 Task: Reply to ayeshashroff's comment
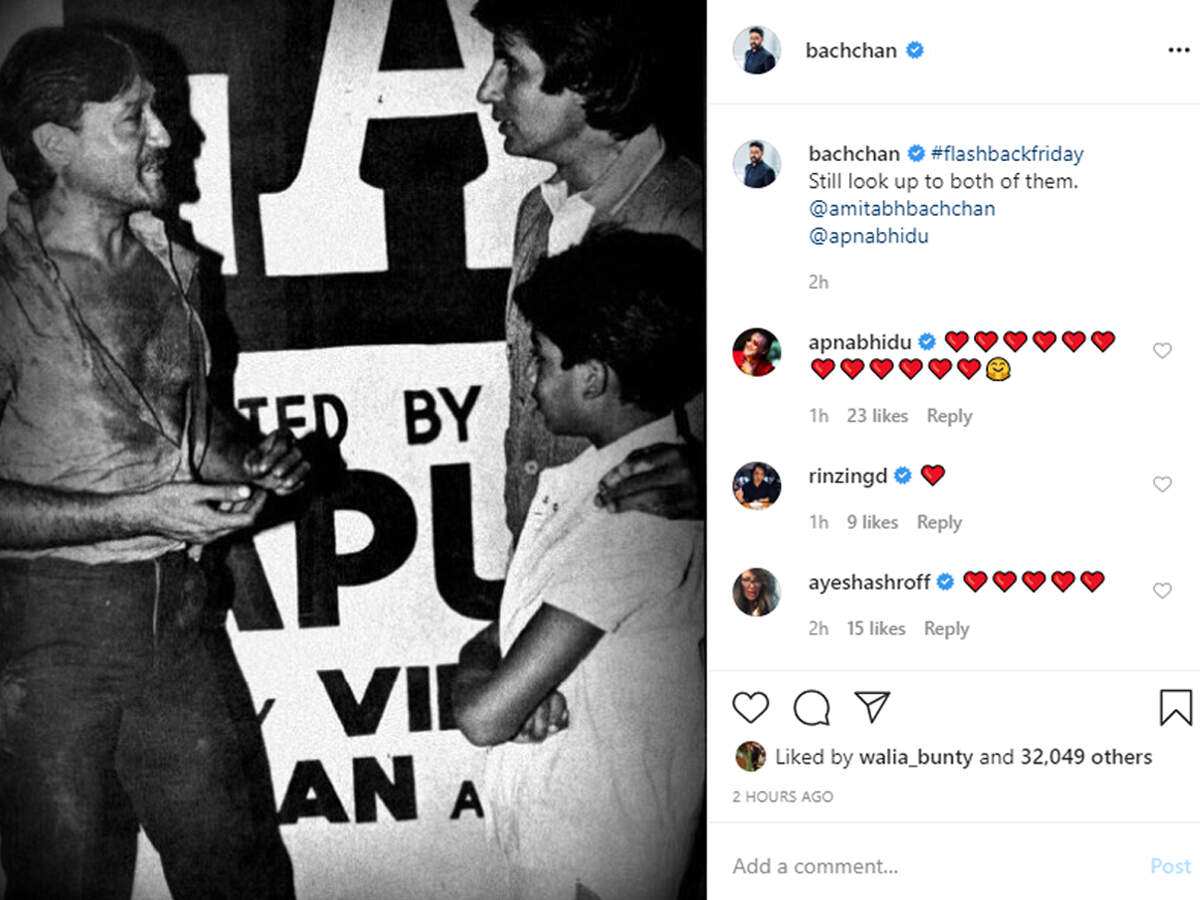tap(946, 629)
